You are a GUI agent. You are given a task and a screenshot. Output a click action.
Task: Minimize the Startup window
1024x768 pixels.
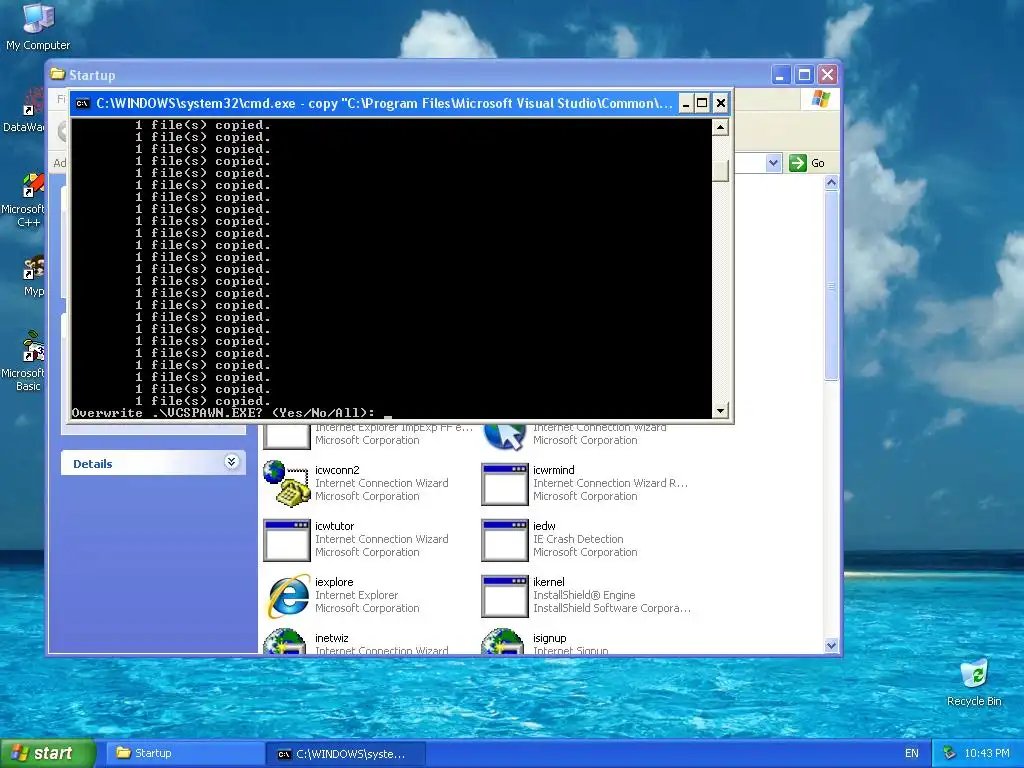pos(780,75)
